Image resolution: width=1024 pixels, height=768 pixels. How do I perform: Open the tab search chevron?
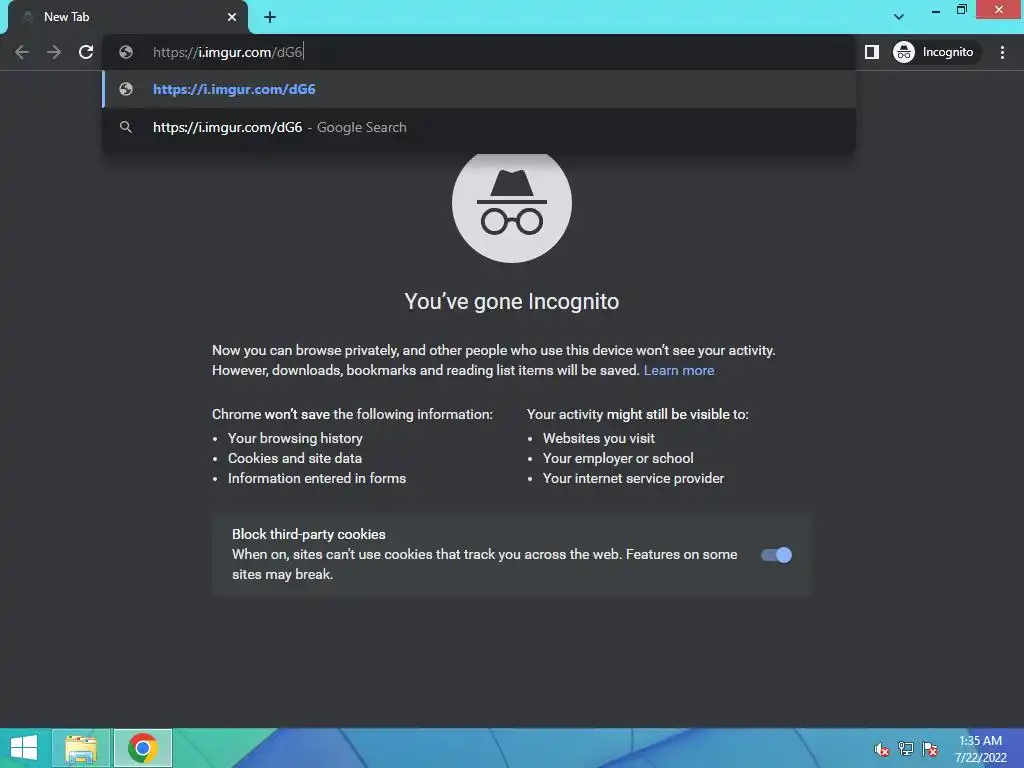click(899, 17)
